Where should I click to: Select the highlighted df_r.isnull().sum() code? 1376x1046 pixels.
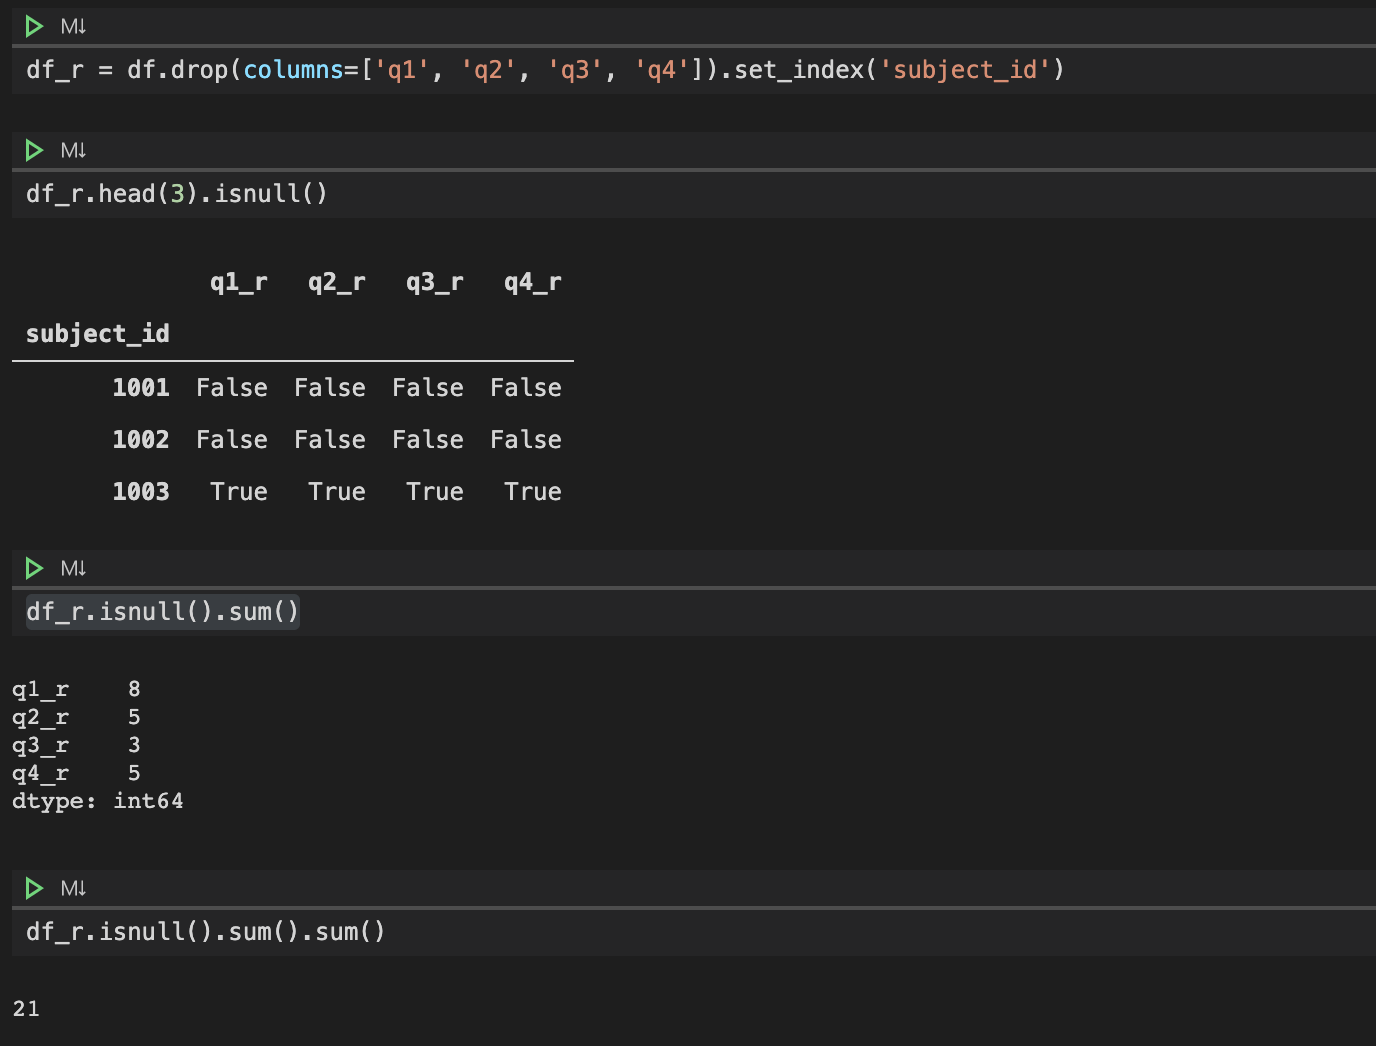point(160,611)
